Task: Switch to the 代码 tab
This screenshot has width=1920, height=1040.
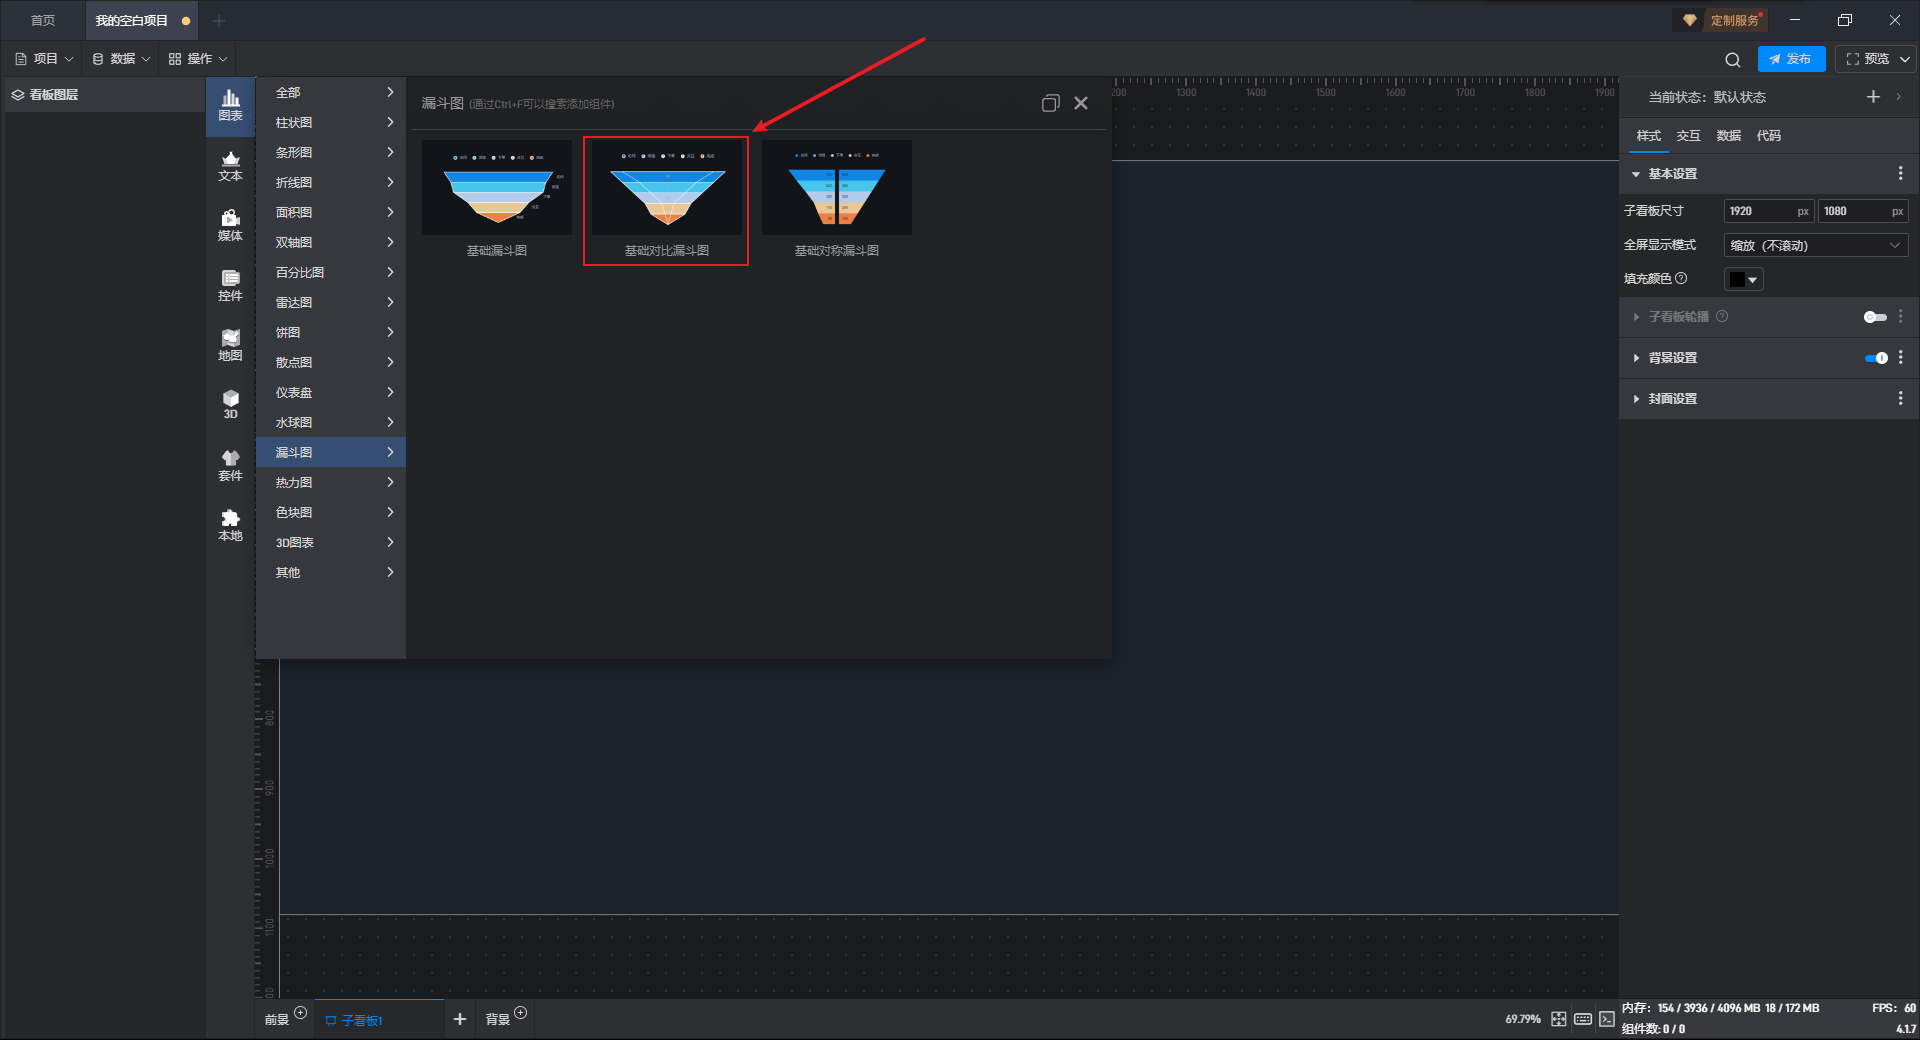Action: click(1769, 136)
